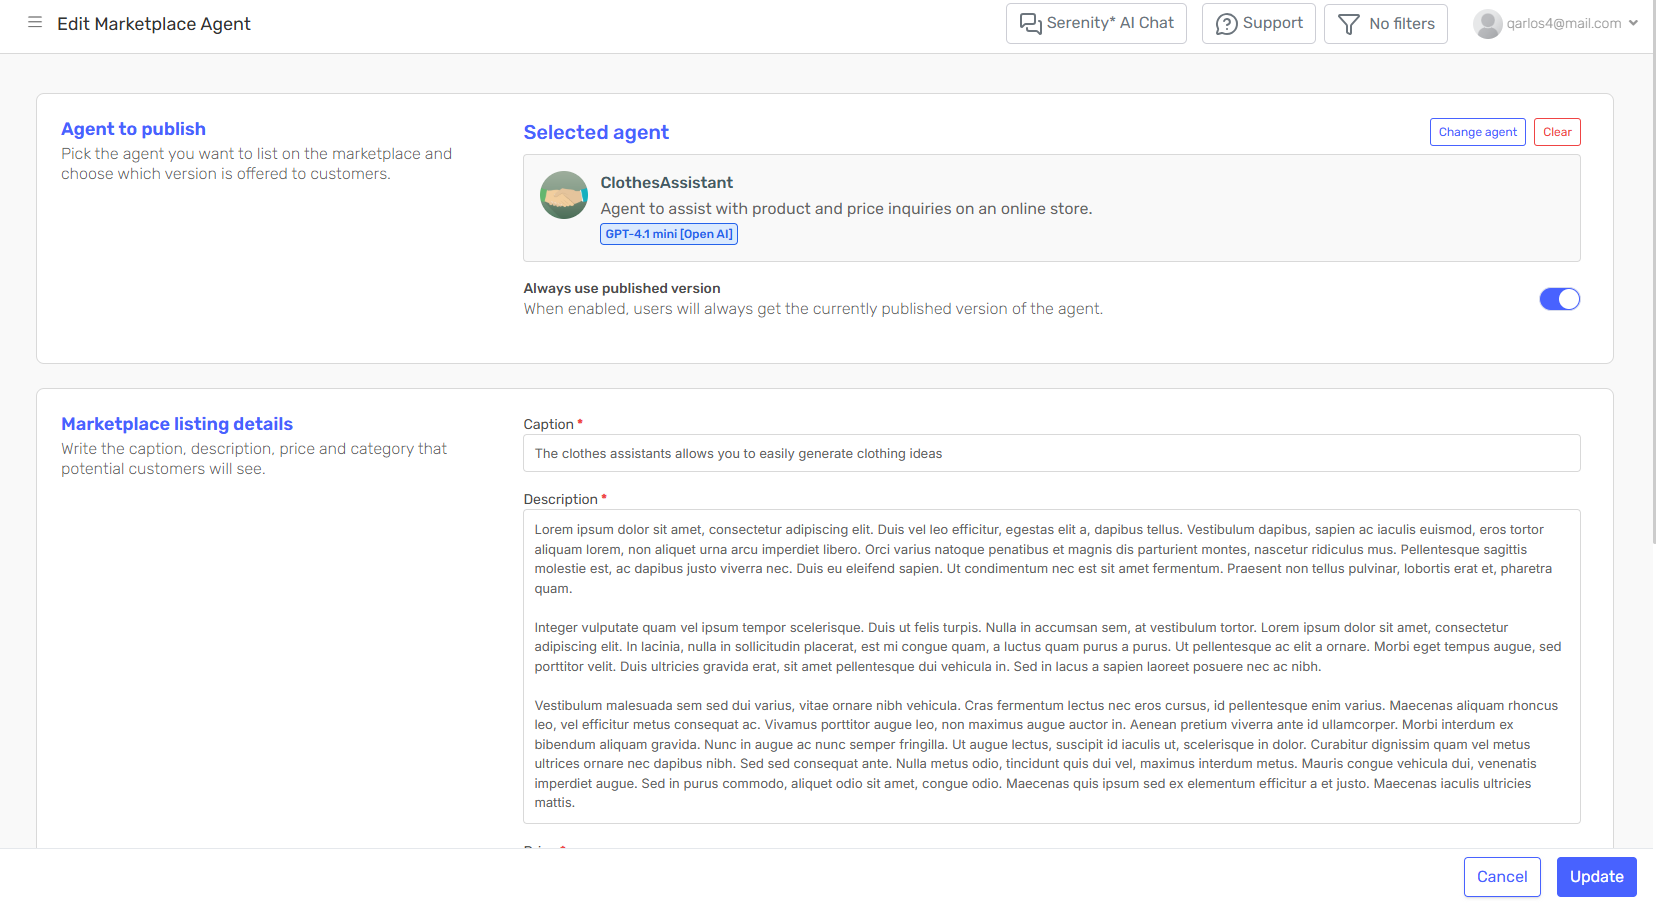Click the user avatar icon
1656x904 pixels.
coord(1488,23)
